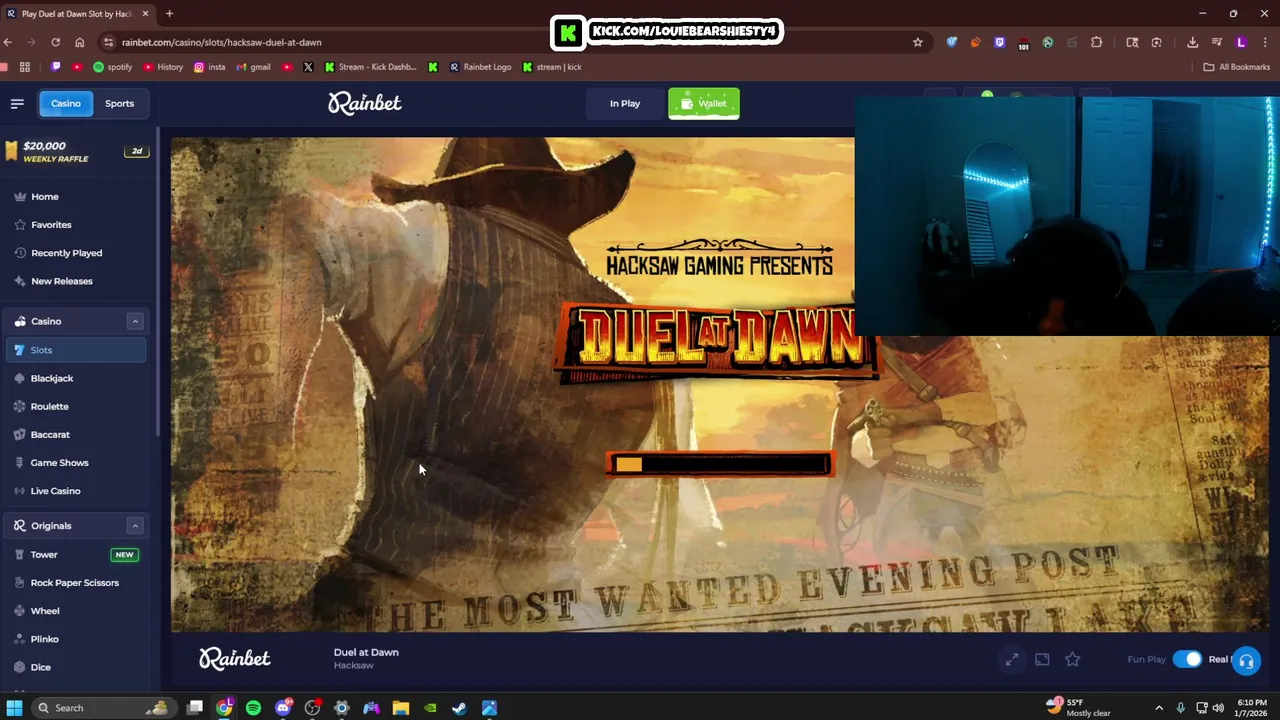Open Live Casino
Screen dimensions: 1280x720
[x=55, y=490]
